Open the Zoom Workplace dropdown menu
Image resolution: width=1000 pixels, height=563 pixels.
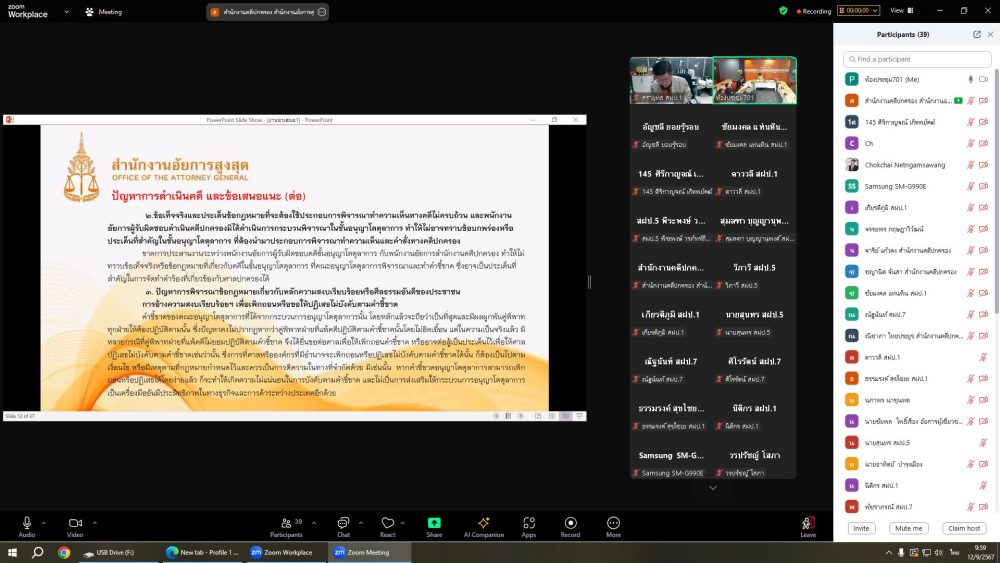(65, 11)
